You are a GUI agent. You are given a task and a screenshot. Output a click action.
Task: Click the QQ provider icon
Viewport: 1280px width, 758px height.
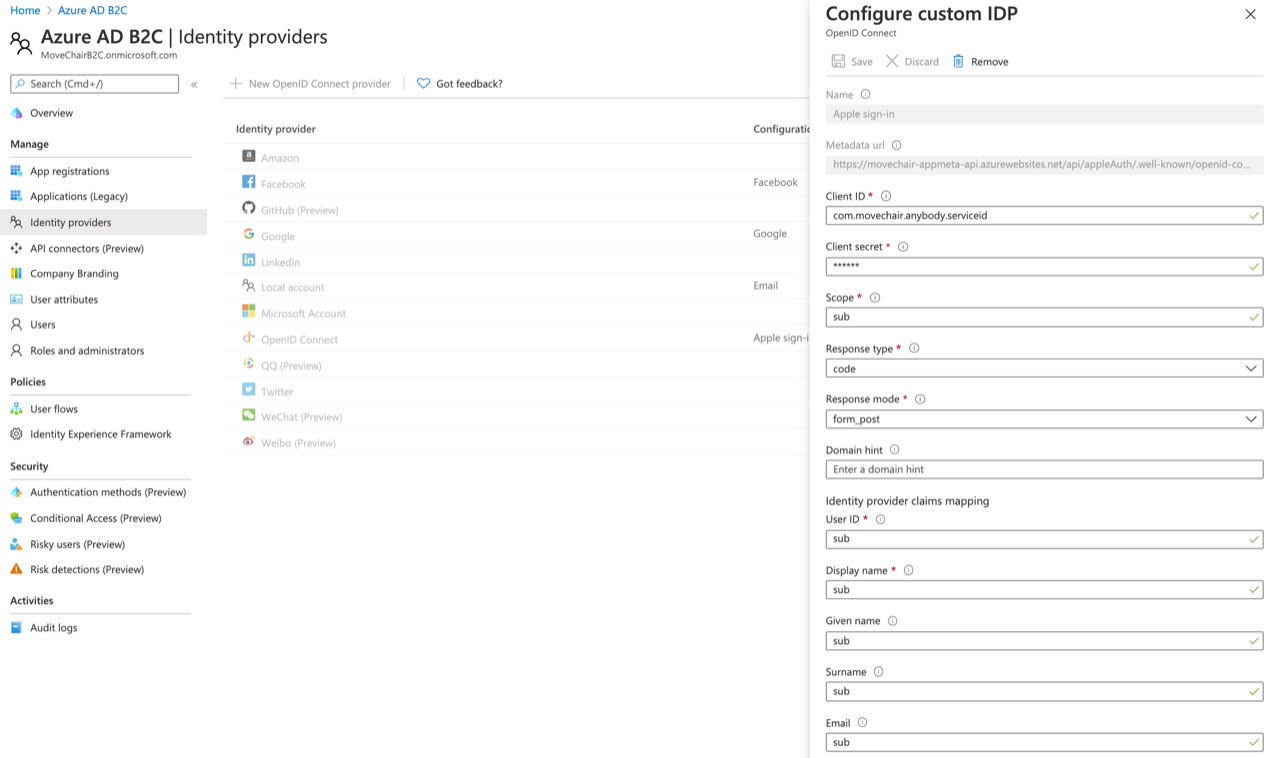click(x=249, y=364)
